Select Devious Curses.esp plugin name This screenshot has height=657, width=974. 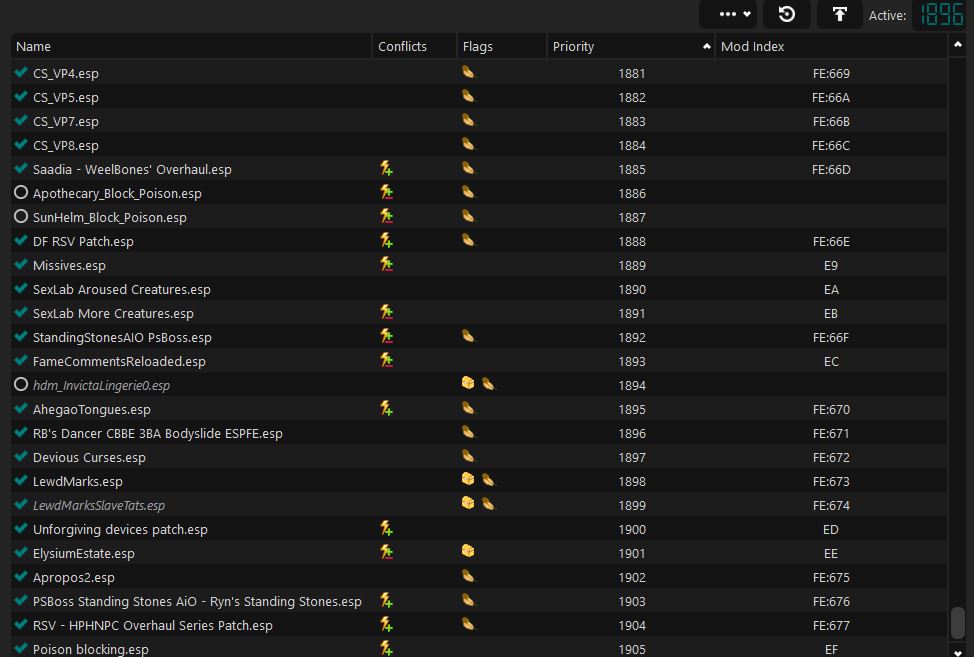coord(89,458)
